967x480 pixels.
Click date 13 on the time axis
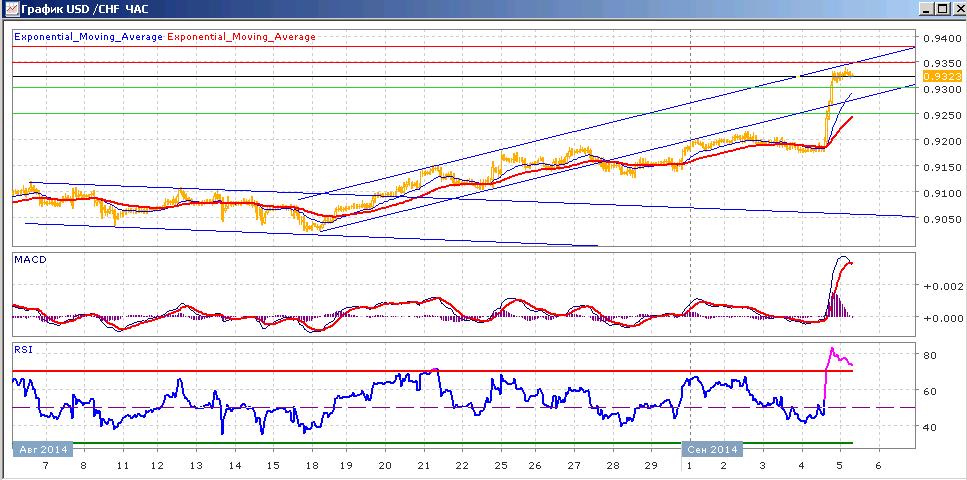195,465
